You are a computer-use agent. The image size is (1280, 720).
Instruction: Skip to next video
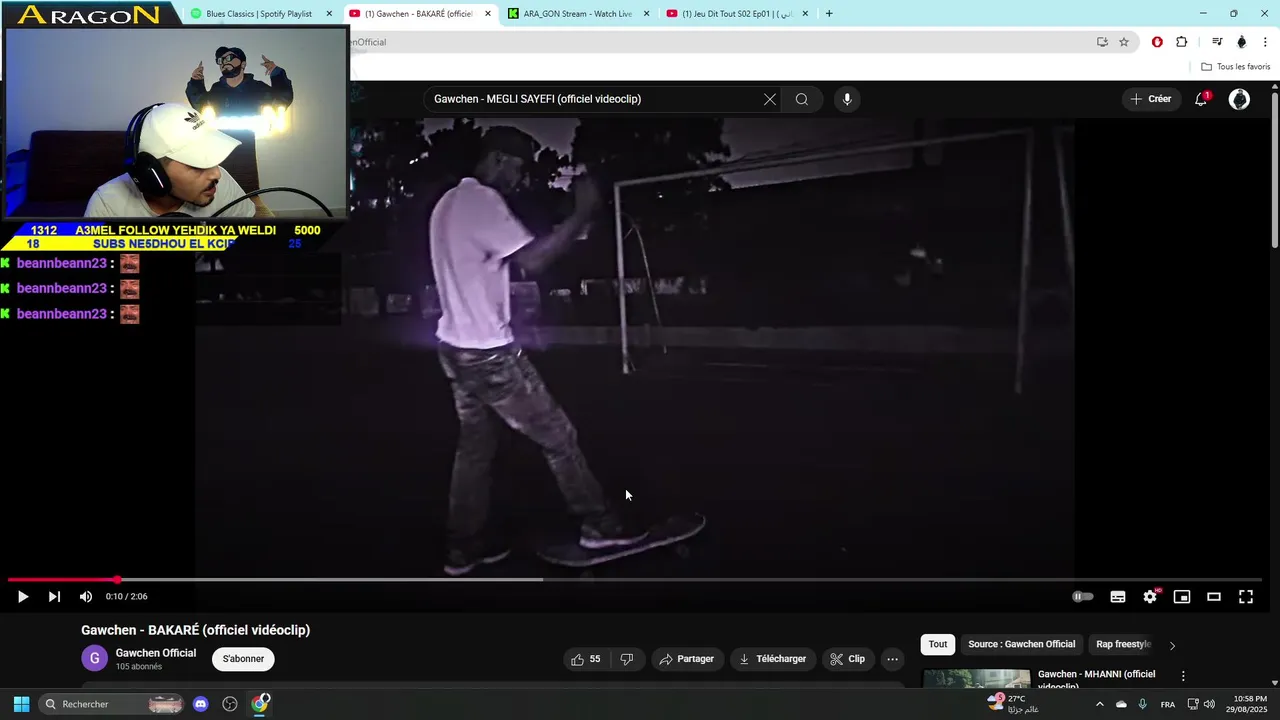click(54, 597)
